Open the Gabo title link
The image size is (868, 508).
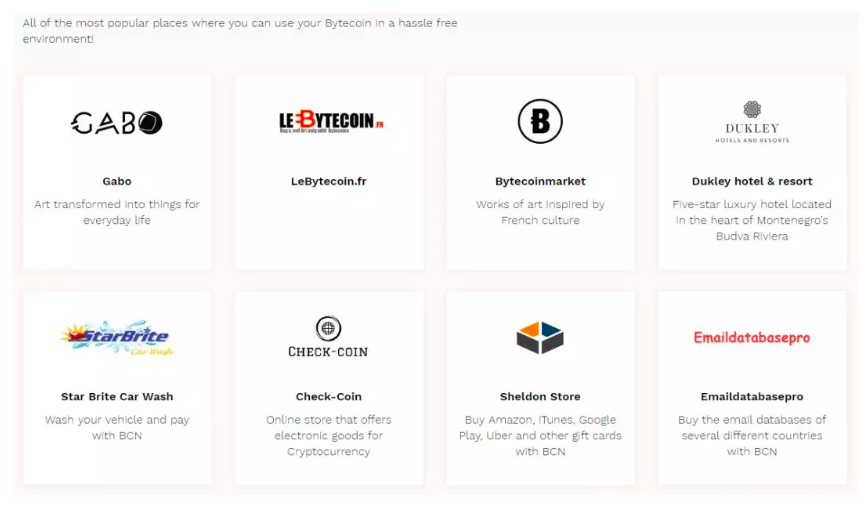(x=117, y=182)
